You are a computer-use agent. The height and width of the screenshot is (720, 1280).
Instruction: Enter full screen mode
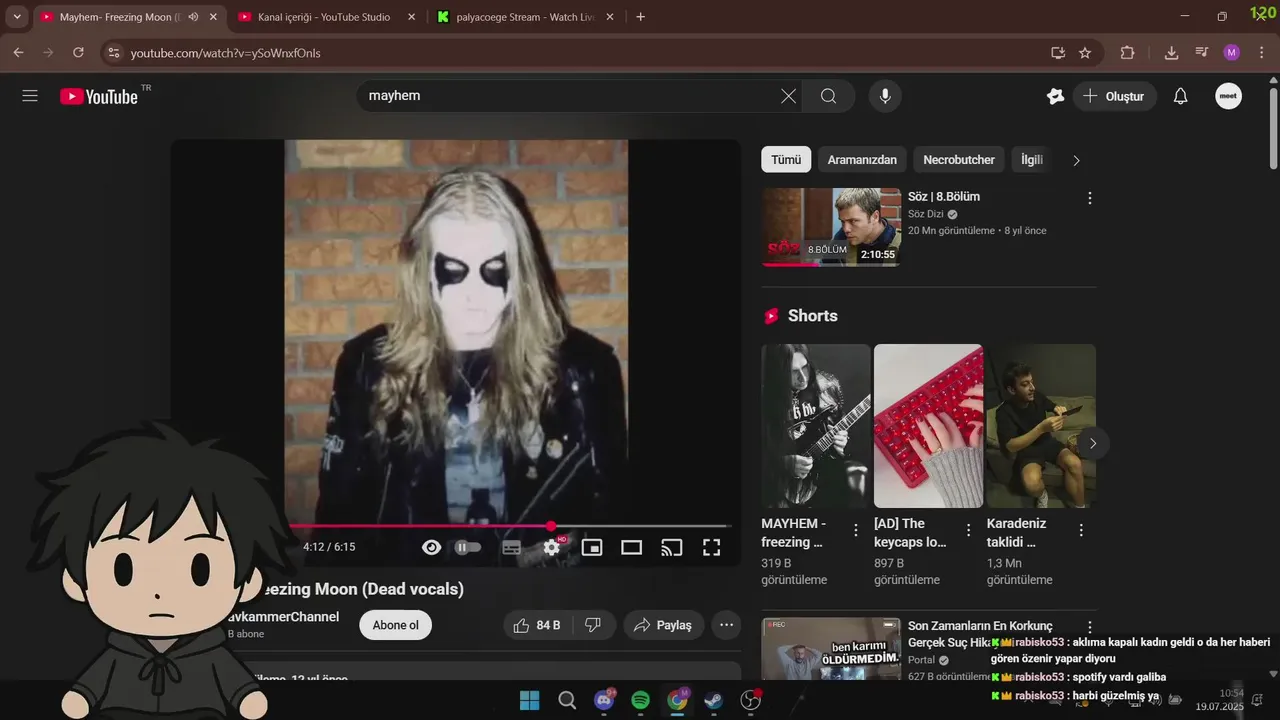click(x=711, y=547)
